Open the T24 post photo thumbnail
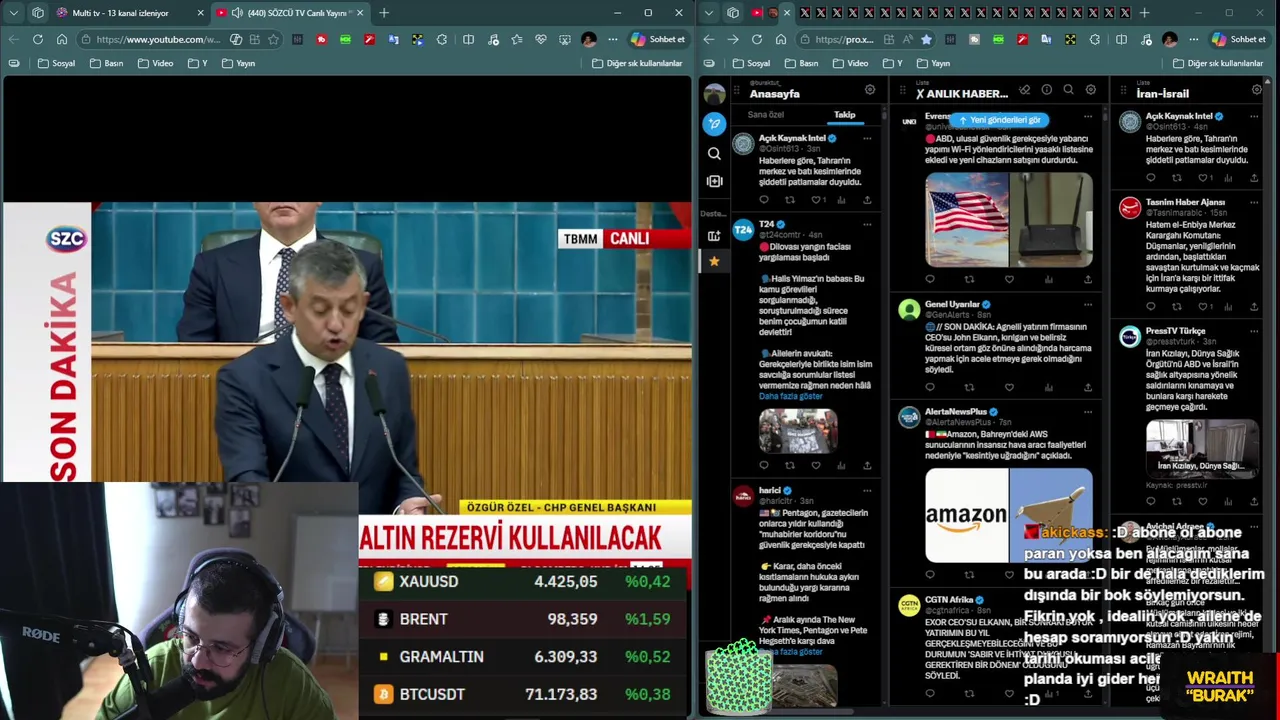Image resolution: width=1280 pixels, height=720 pixels. point(798,431)
